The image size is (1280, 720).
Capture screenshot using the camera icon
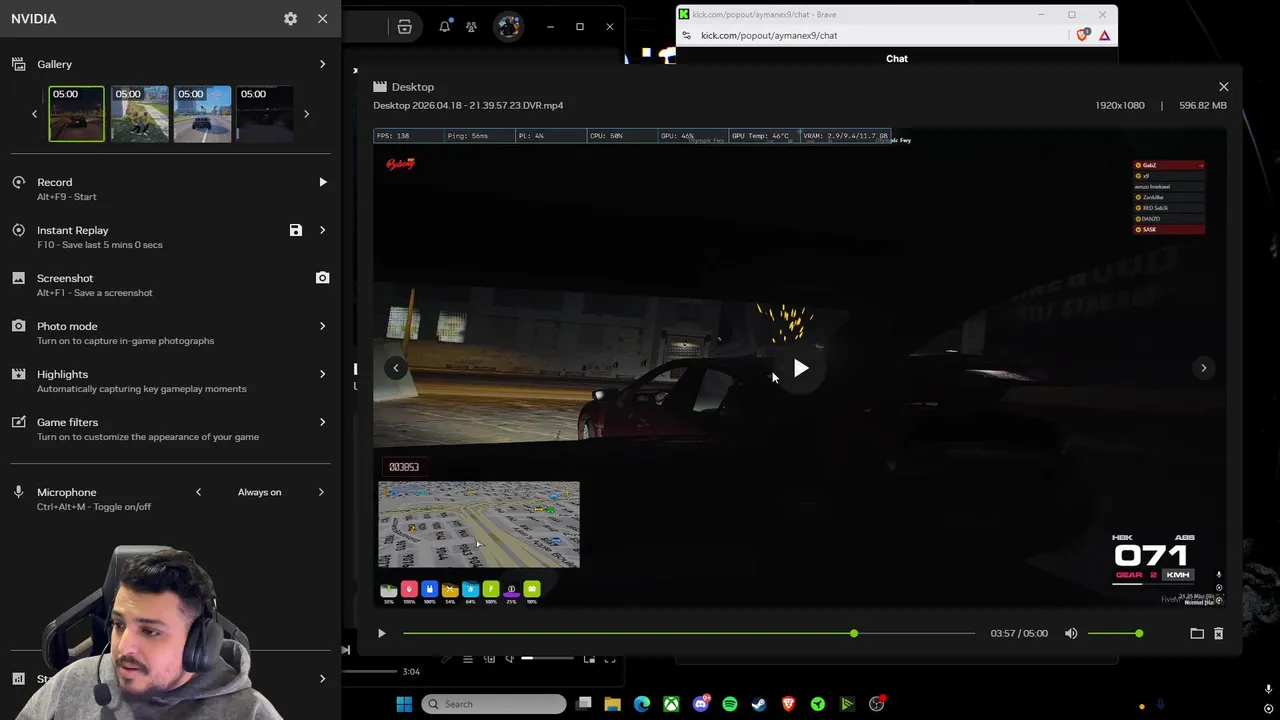coord(322,278)
